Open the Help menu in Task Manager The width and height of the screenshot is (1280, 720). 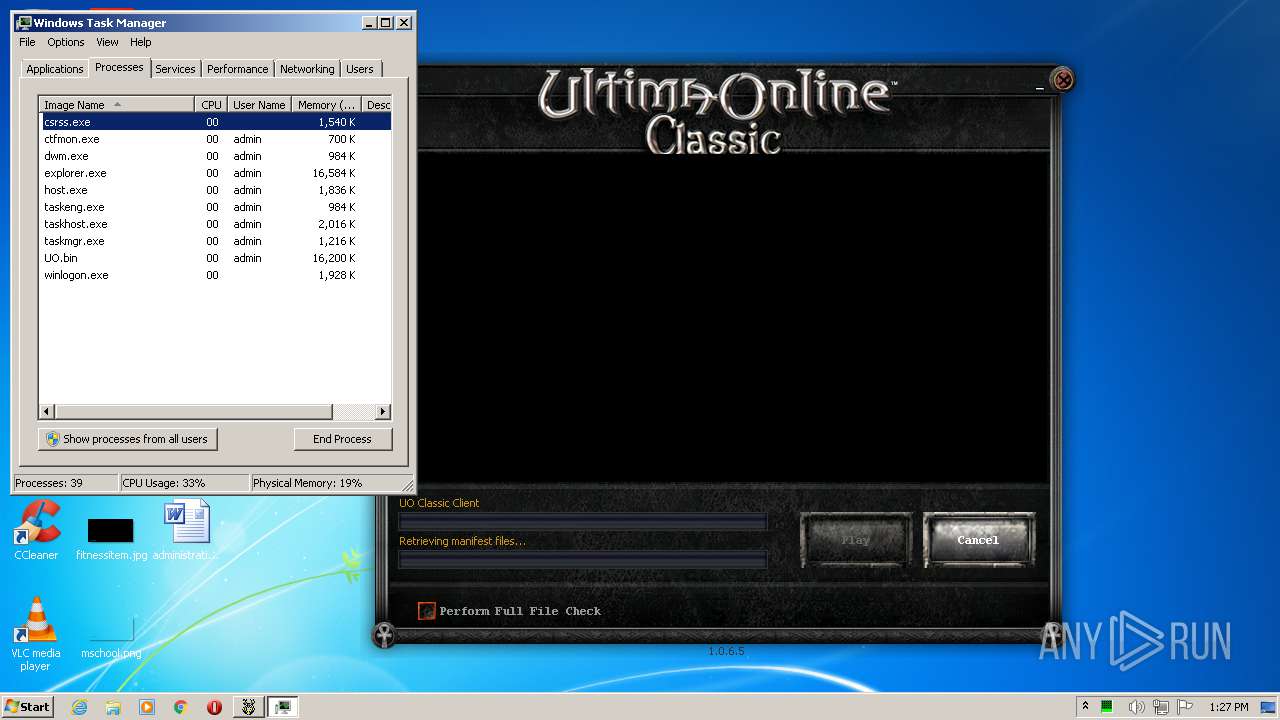pyautogui.click(x=141, y=42)
